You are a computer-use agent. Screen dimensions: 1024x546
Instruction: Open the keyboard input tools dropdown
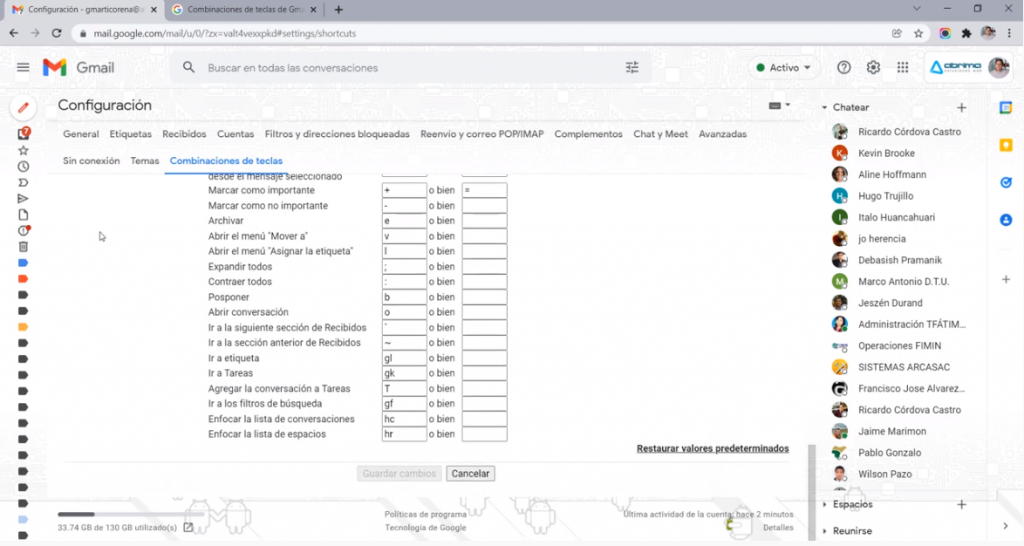(778, 105)
